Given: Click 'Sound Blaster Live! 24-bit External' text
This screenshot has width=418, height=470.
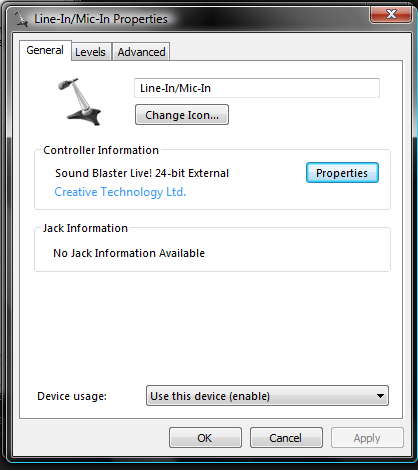Looking at the screenshot, I should [142, 173].
